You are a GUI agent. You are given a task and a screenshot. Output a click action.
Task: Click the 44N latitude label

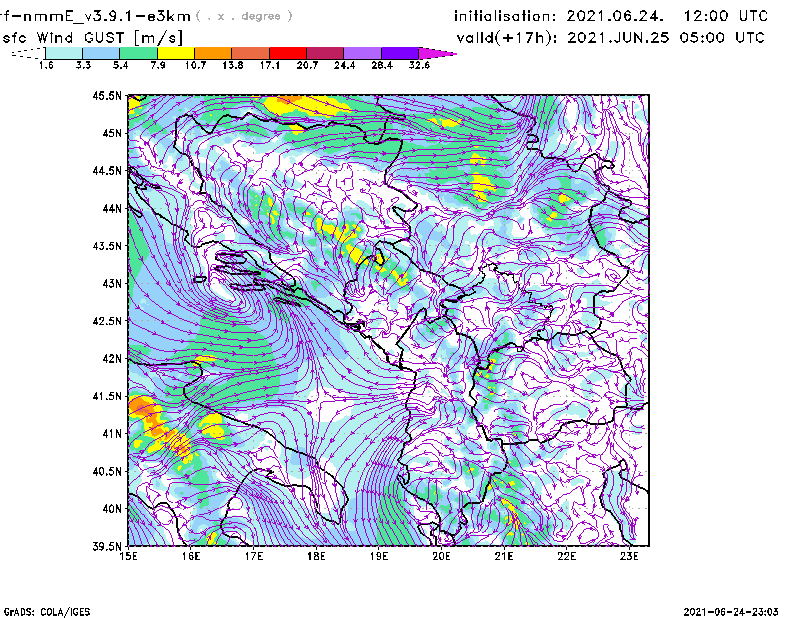point(112,208)
